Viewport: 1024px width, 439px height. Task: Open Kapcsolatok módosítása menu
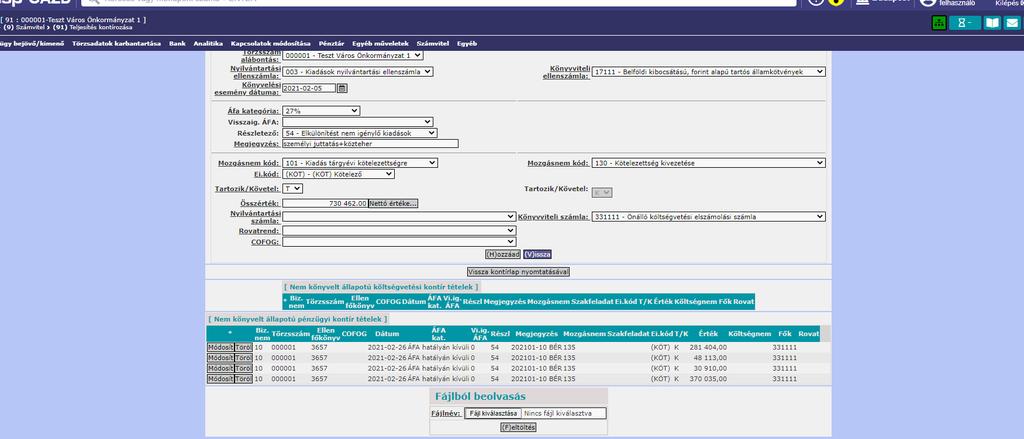pos(270,44)
